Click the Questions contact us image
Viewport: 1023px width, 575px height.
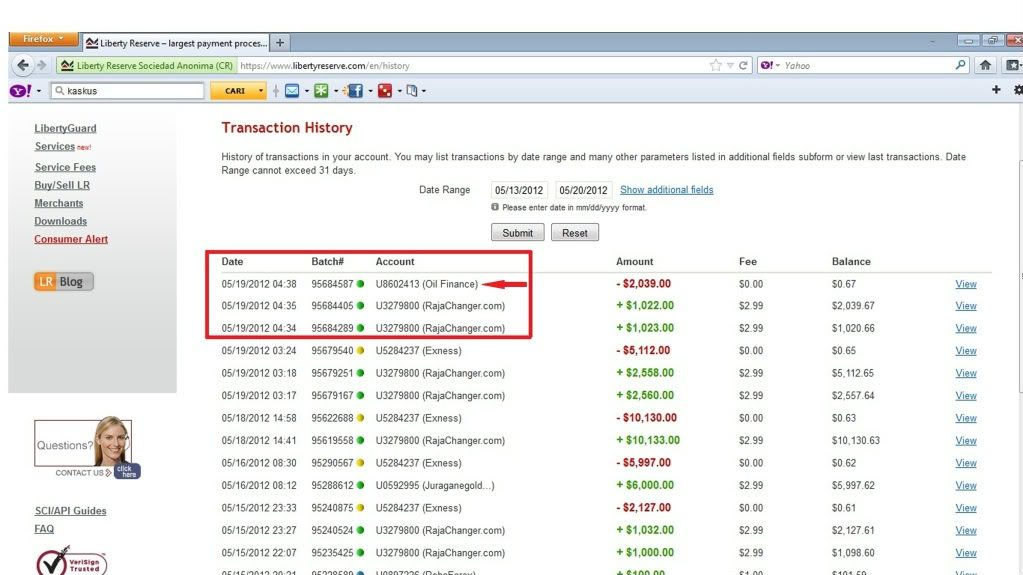point(87,448)
